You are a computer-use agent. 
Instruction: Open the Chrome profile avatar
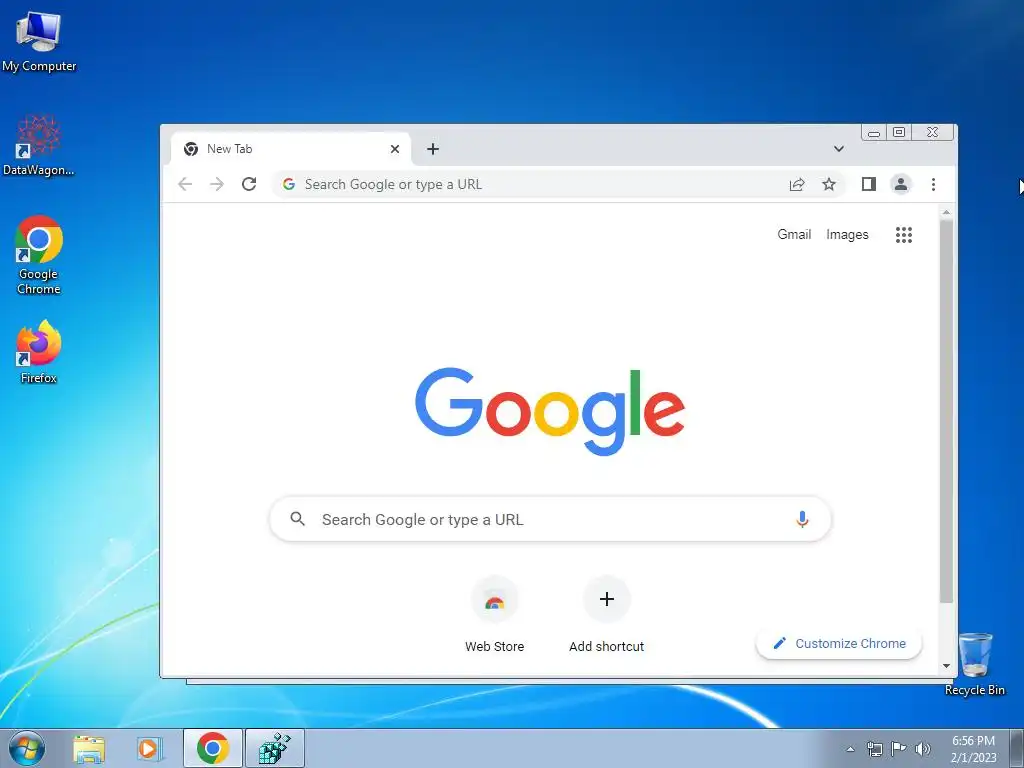901,184
